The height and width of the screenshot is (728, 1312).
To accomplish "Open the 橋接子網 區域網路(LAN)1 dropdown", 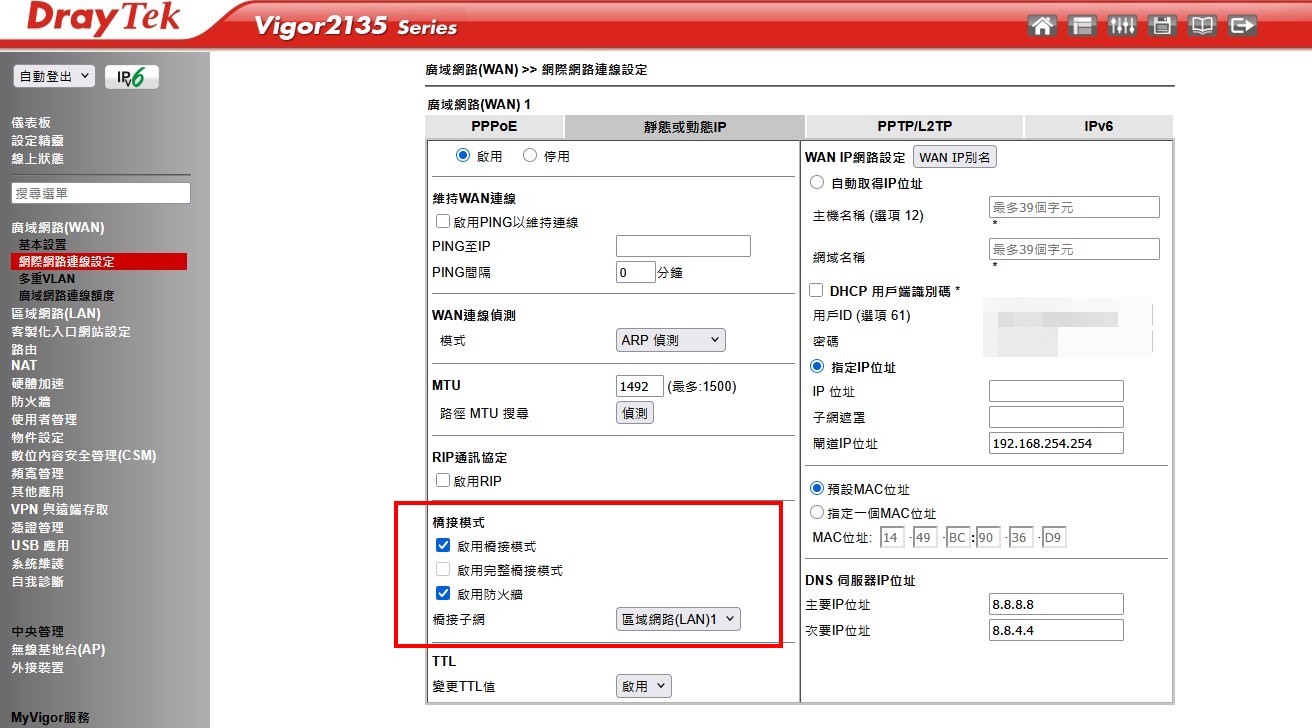I will click(678, 619).
